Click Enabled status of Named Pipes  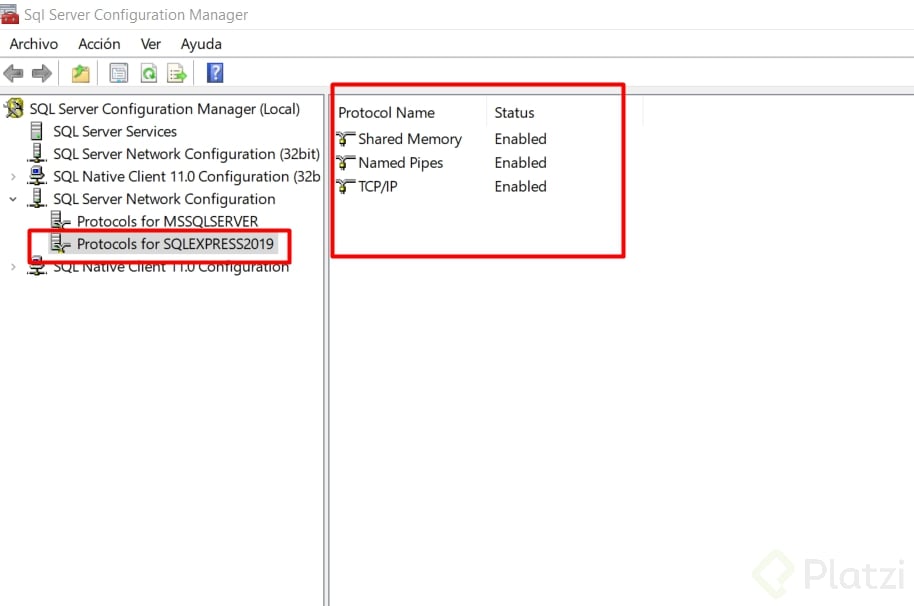click(x=521, y=163)
